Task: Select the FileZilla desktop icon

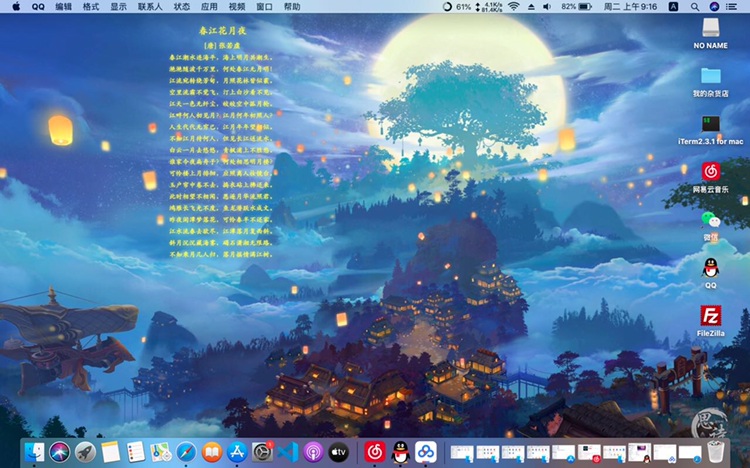Action: (x=710, y=316)
